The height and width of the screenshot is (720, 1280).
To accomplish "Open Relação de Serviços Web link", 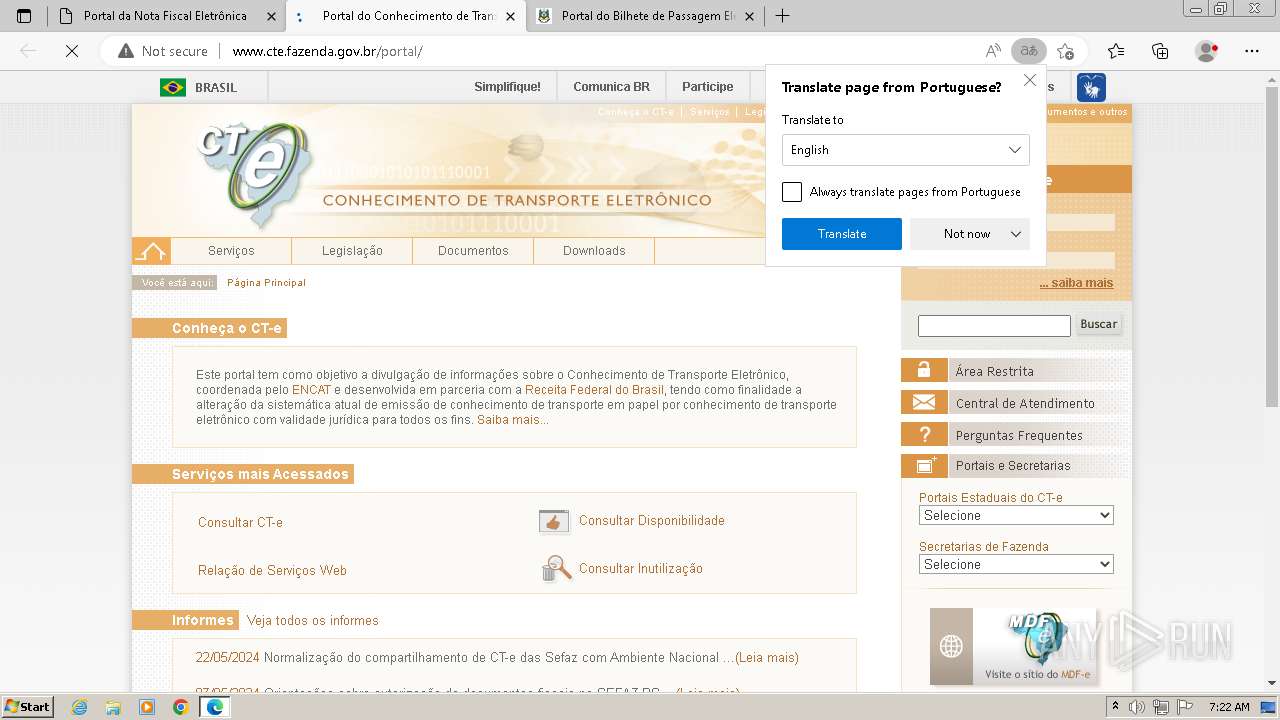I will click(x=272, y=570).
